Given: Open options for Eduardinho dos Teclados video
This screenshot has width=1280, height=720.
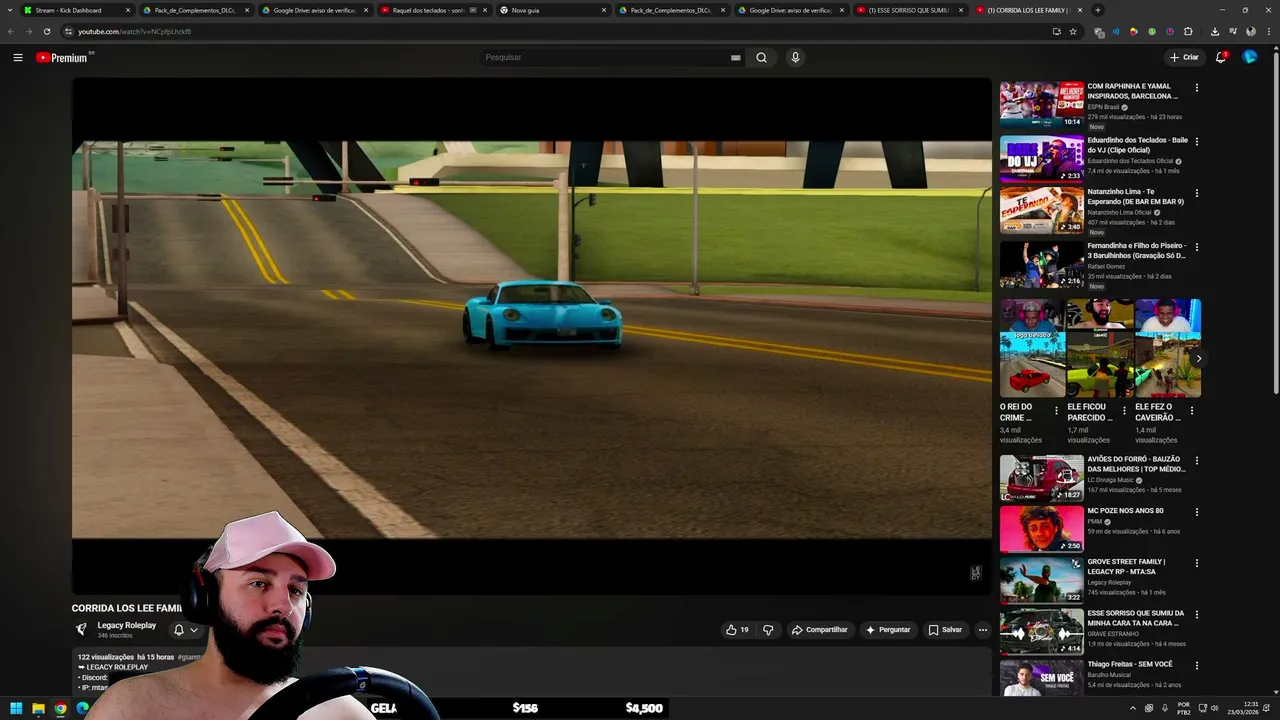Looking at the screenshot, I should pos(1196,141).
